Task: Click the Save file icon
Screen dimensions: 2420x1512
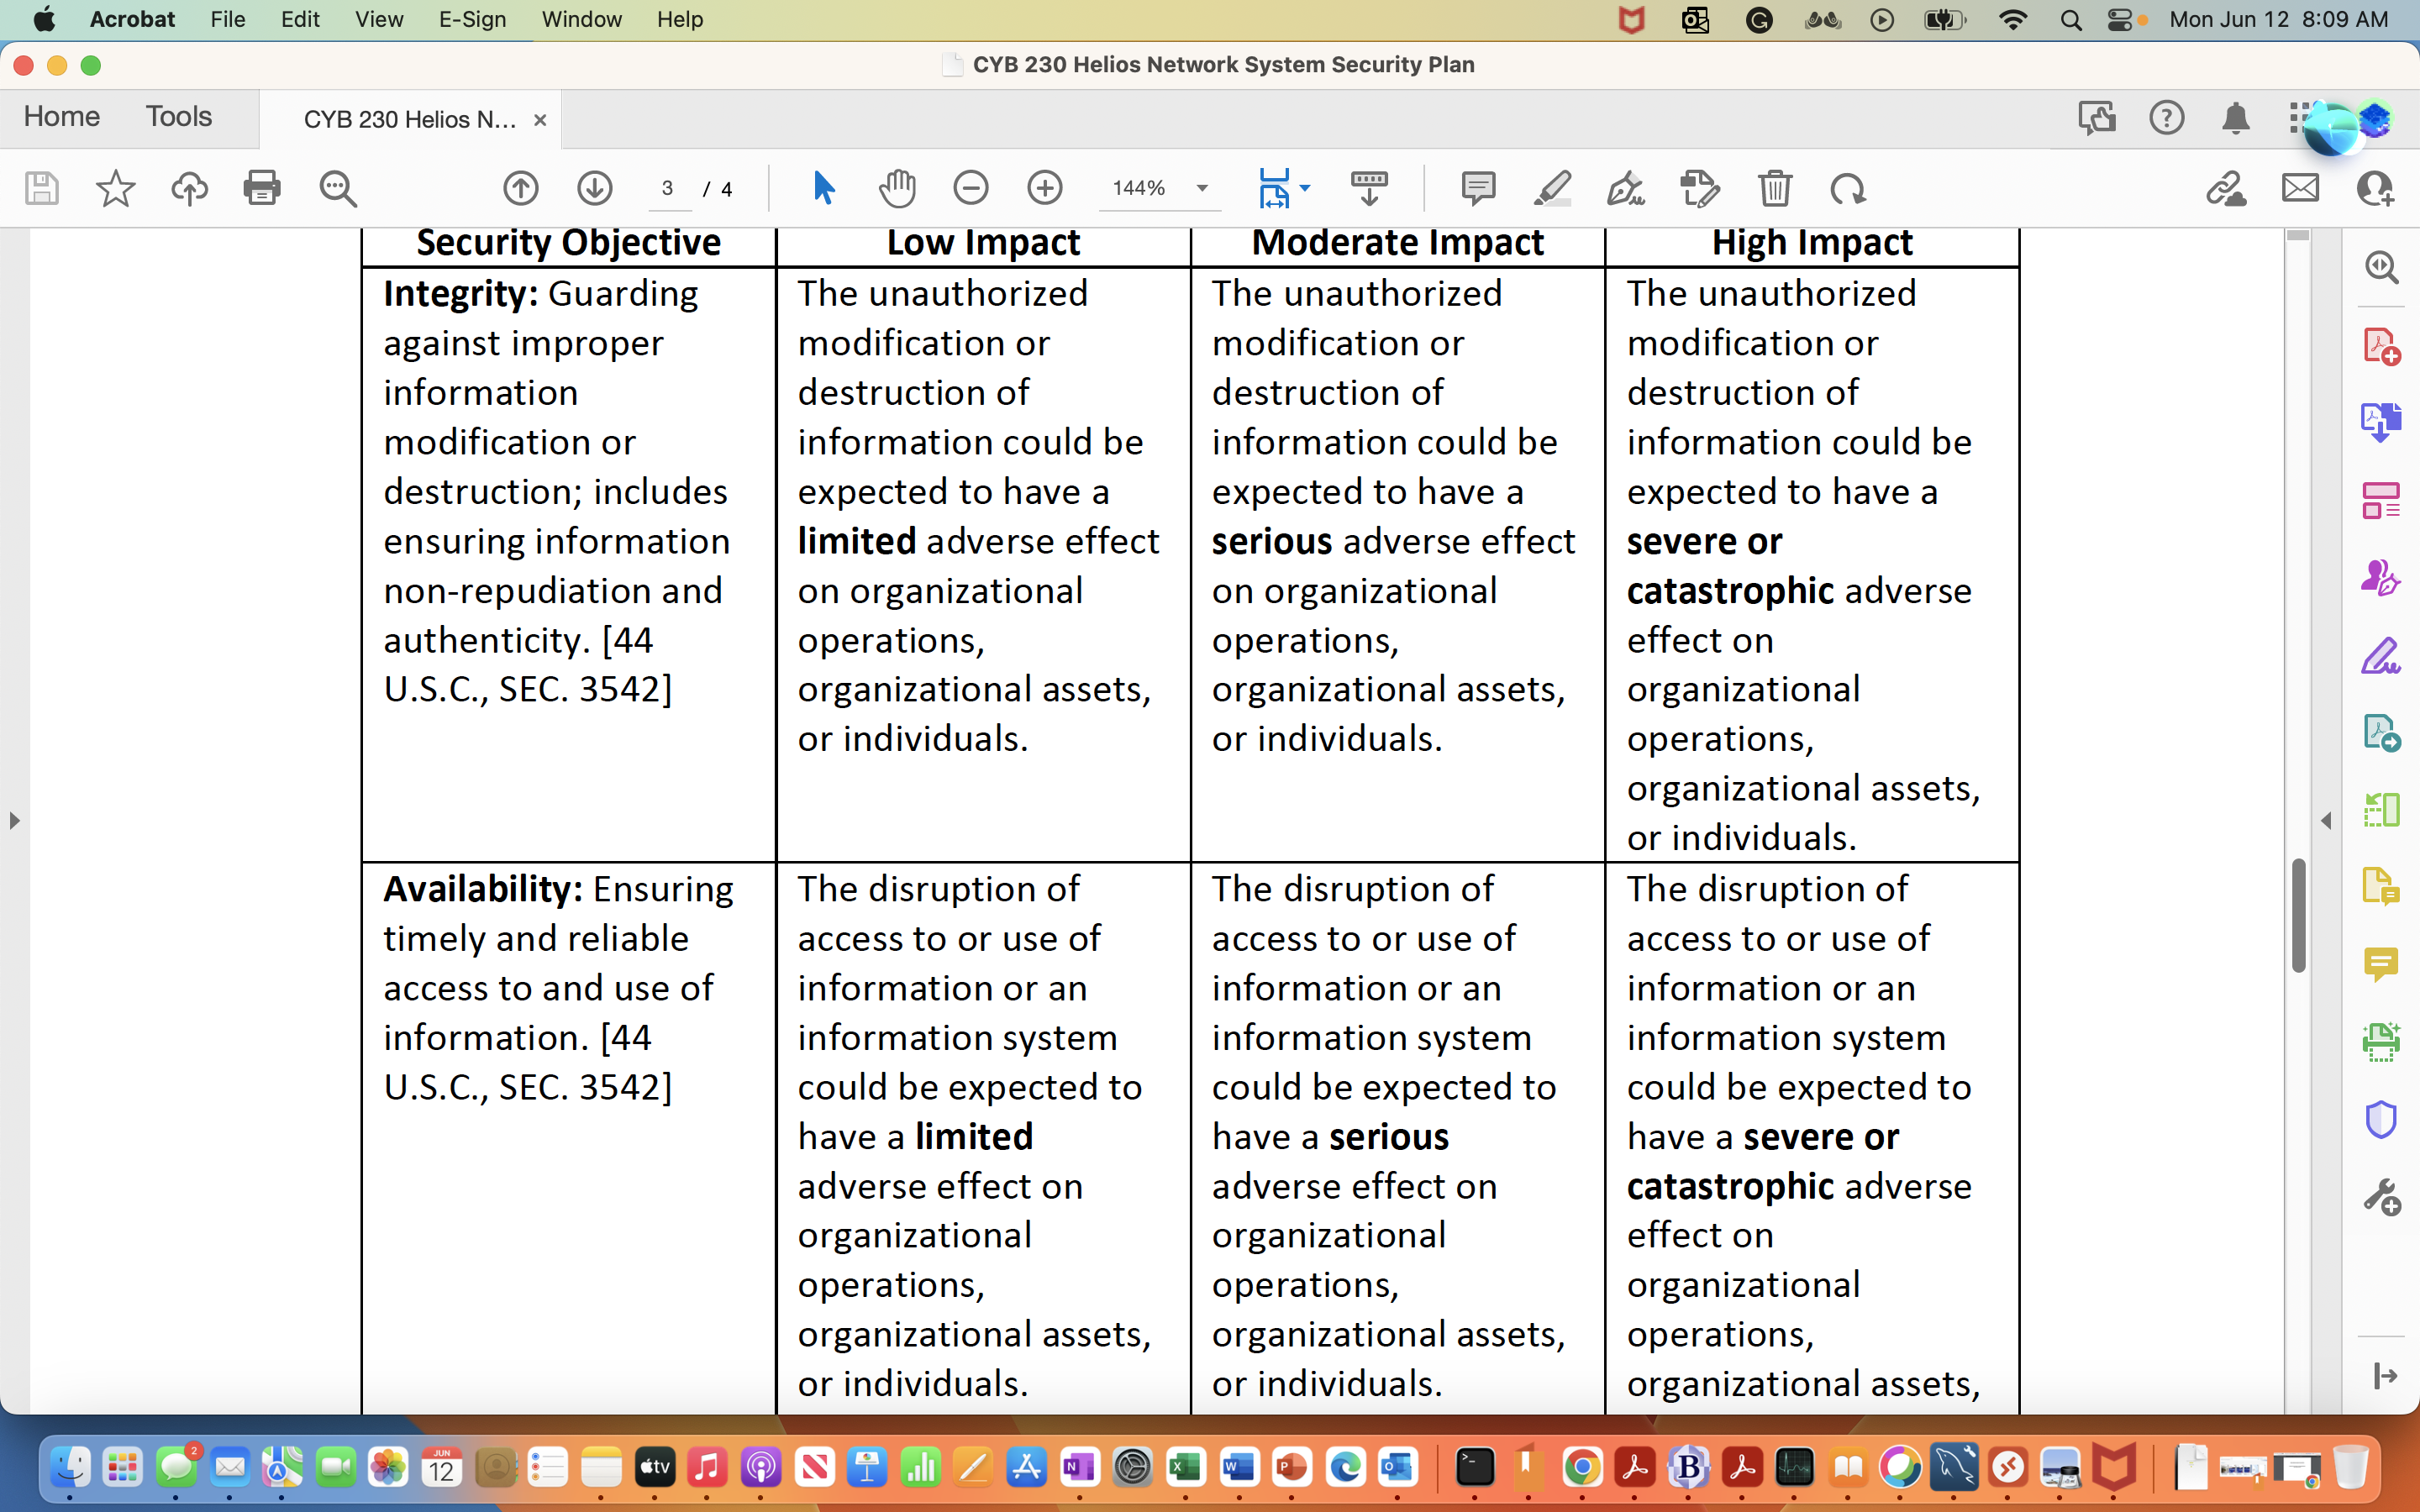Action: click(x=41, y=188)
